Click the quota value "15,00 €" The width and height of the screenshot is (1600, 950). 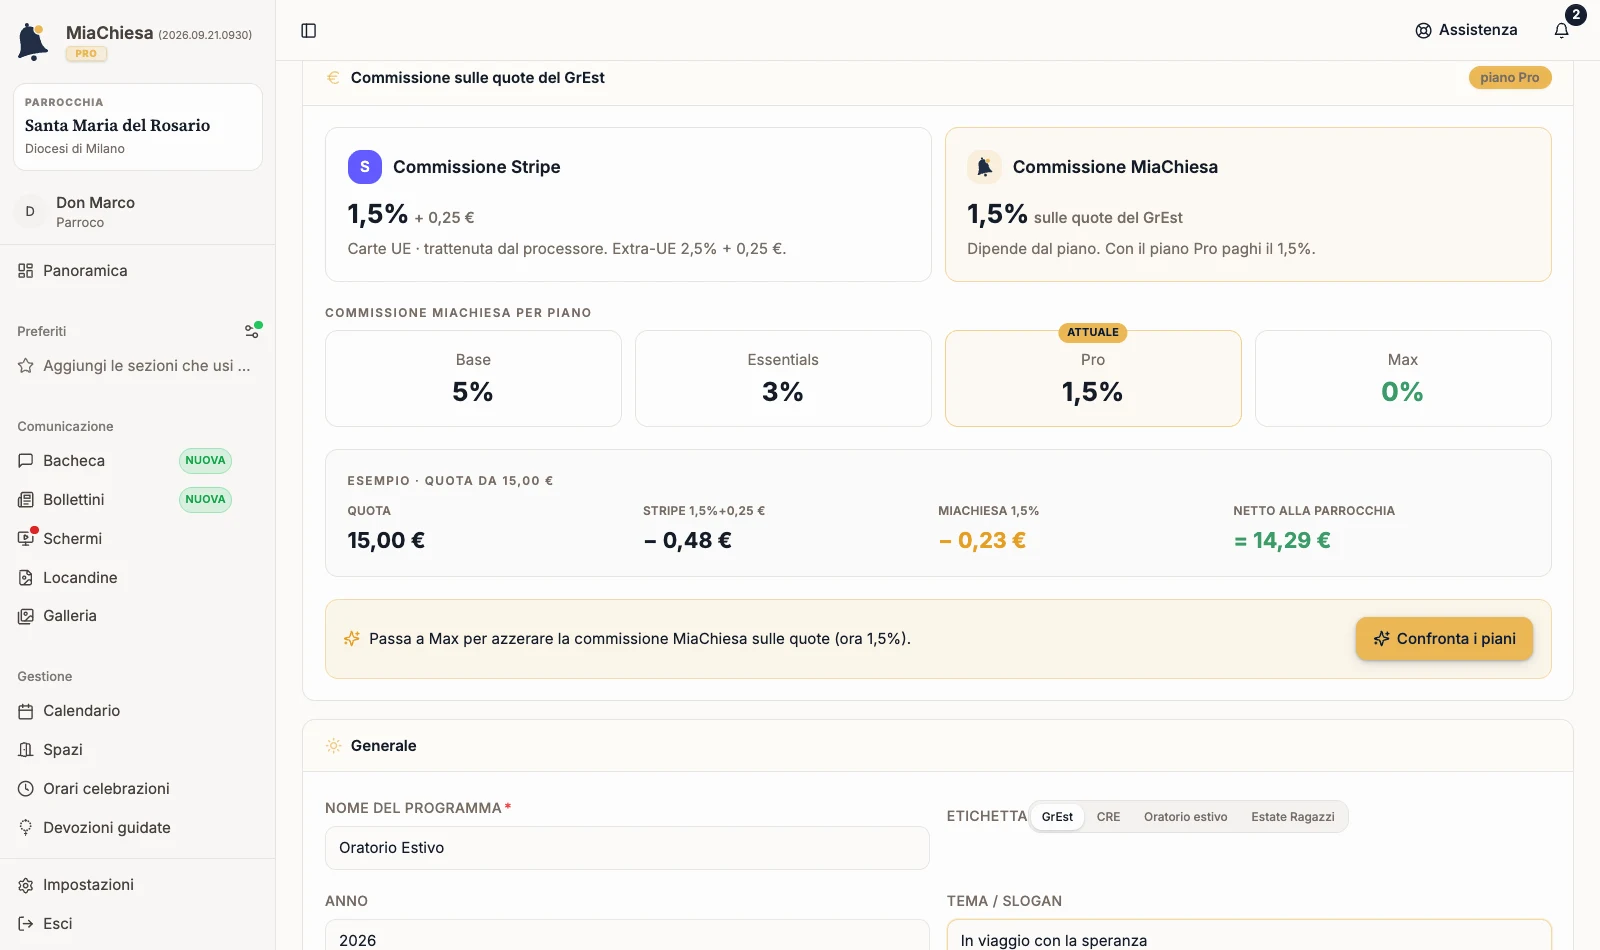tap(386, 541)
